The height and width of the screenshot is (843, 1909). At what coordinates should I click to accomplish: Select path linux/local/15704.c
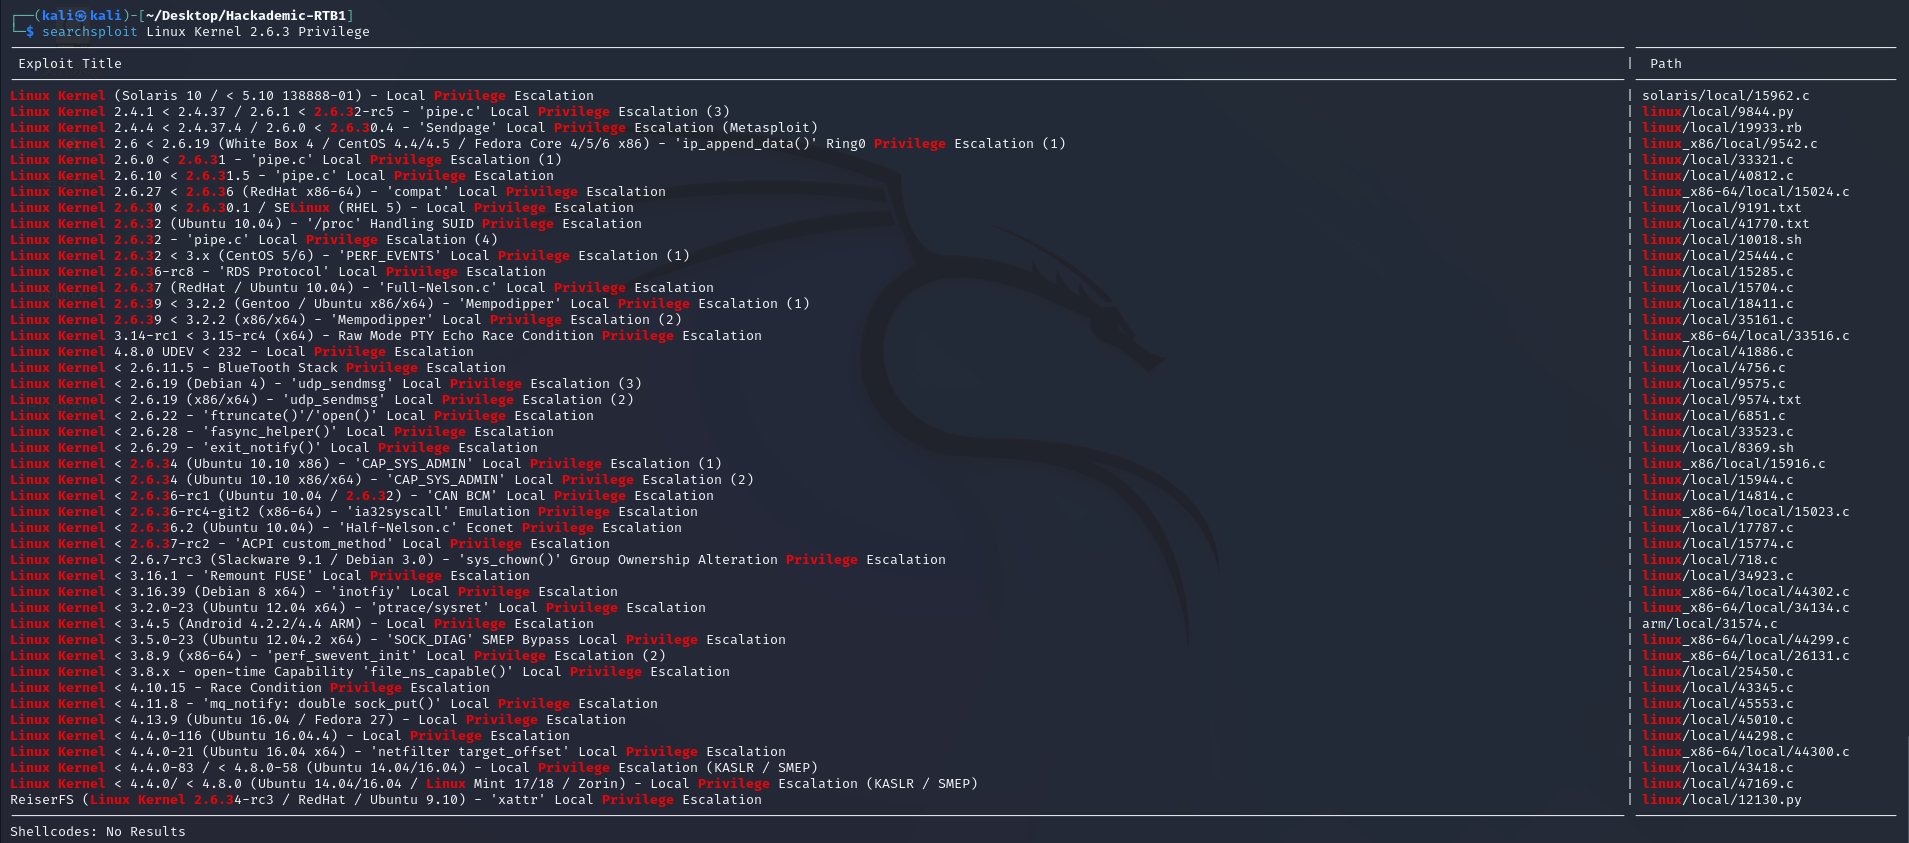(1718, 288)
